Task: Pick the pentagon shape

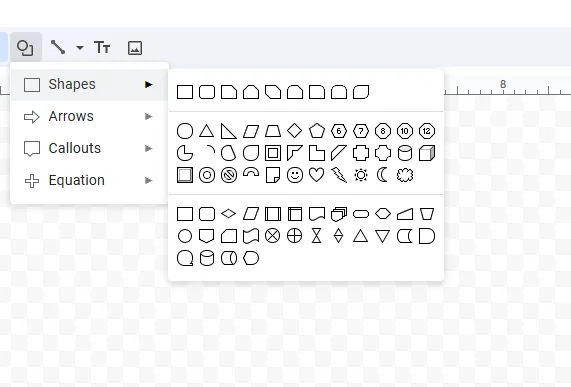Action: click(x=316, y=131)
